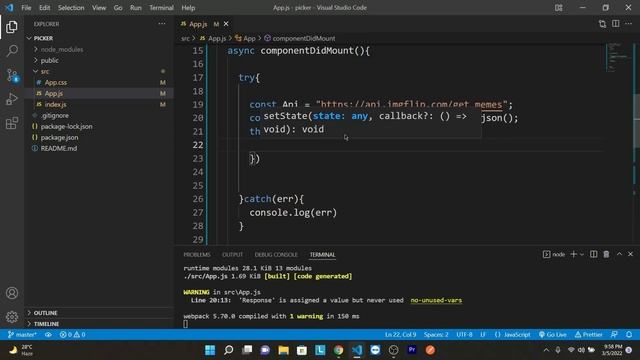Maximize the terminal panel size
Viewport: 640px width, 360px height.
point(619,254)
